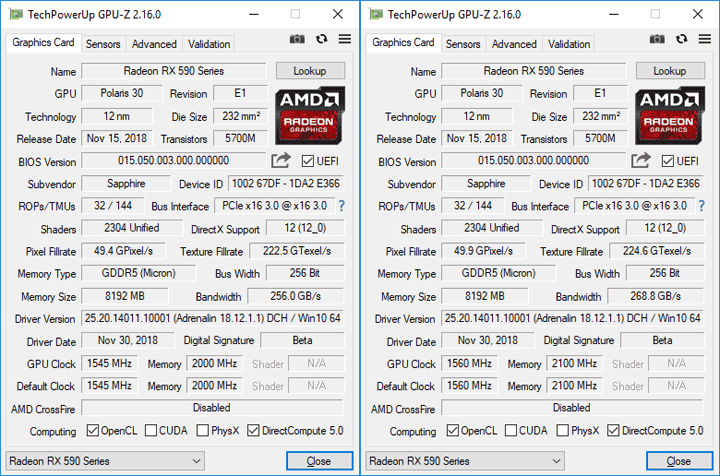Open the hamburger menu in right window
The width and height of the screenshot is (720, 476).
[705, 39]
